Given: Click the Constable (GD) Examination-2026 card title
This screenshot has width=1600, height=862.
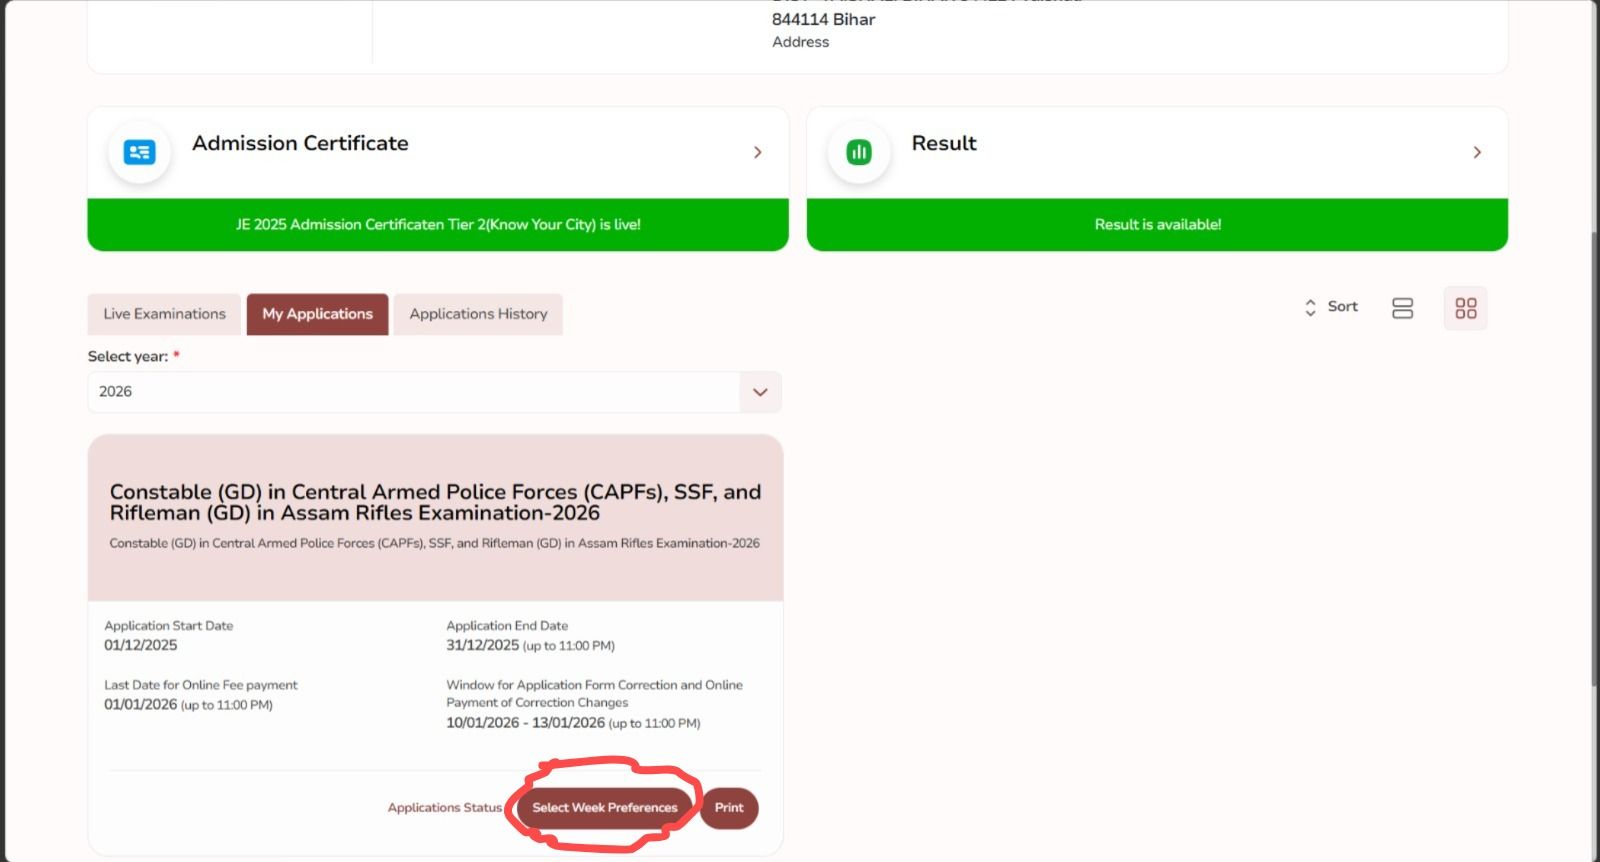Looking at the screenshot, I should 435,502.
